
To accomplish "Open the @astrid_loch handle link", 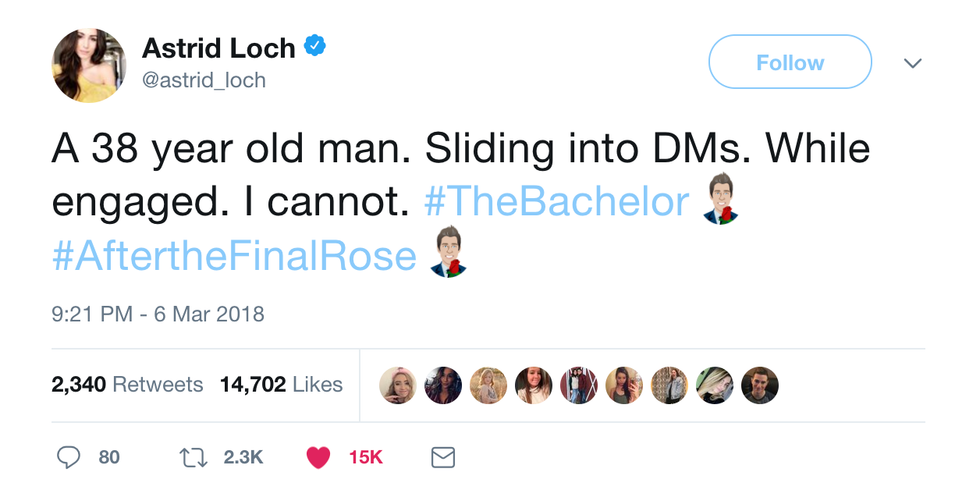I will coord(204,80).
